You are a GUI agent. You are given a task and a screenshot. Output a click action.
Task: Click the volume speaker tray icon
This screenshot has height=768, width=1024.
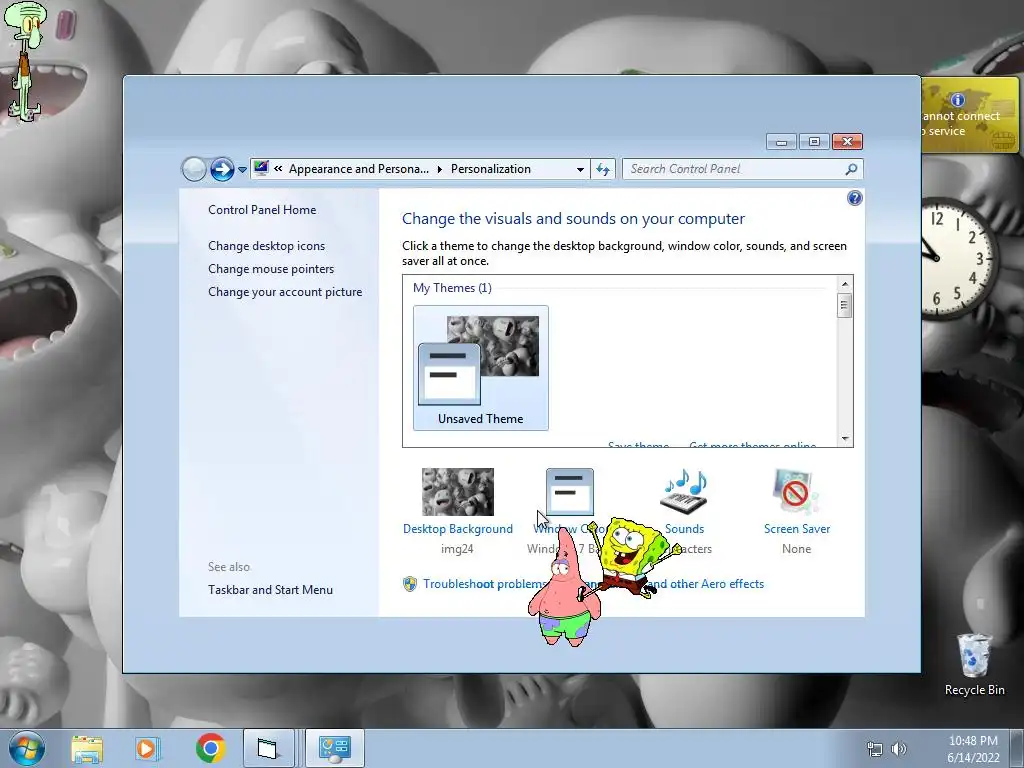coord(899,749)
